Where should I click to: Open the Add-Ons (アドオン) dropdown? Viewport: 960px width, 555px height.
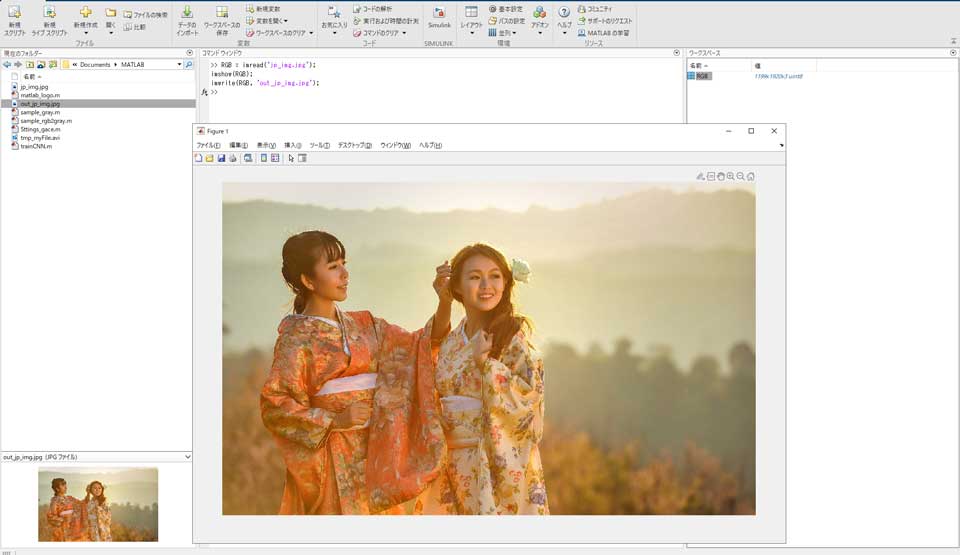point(540,33)
